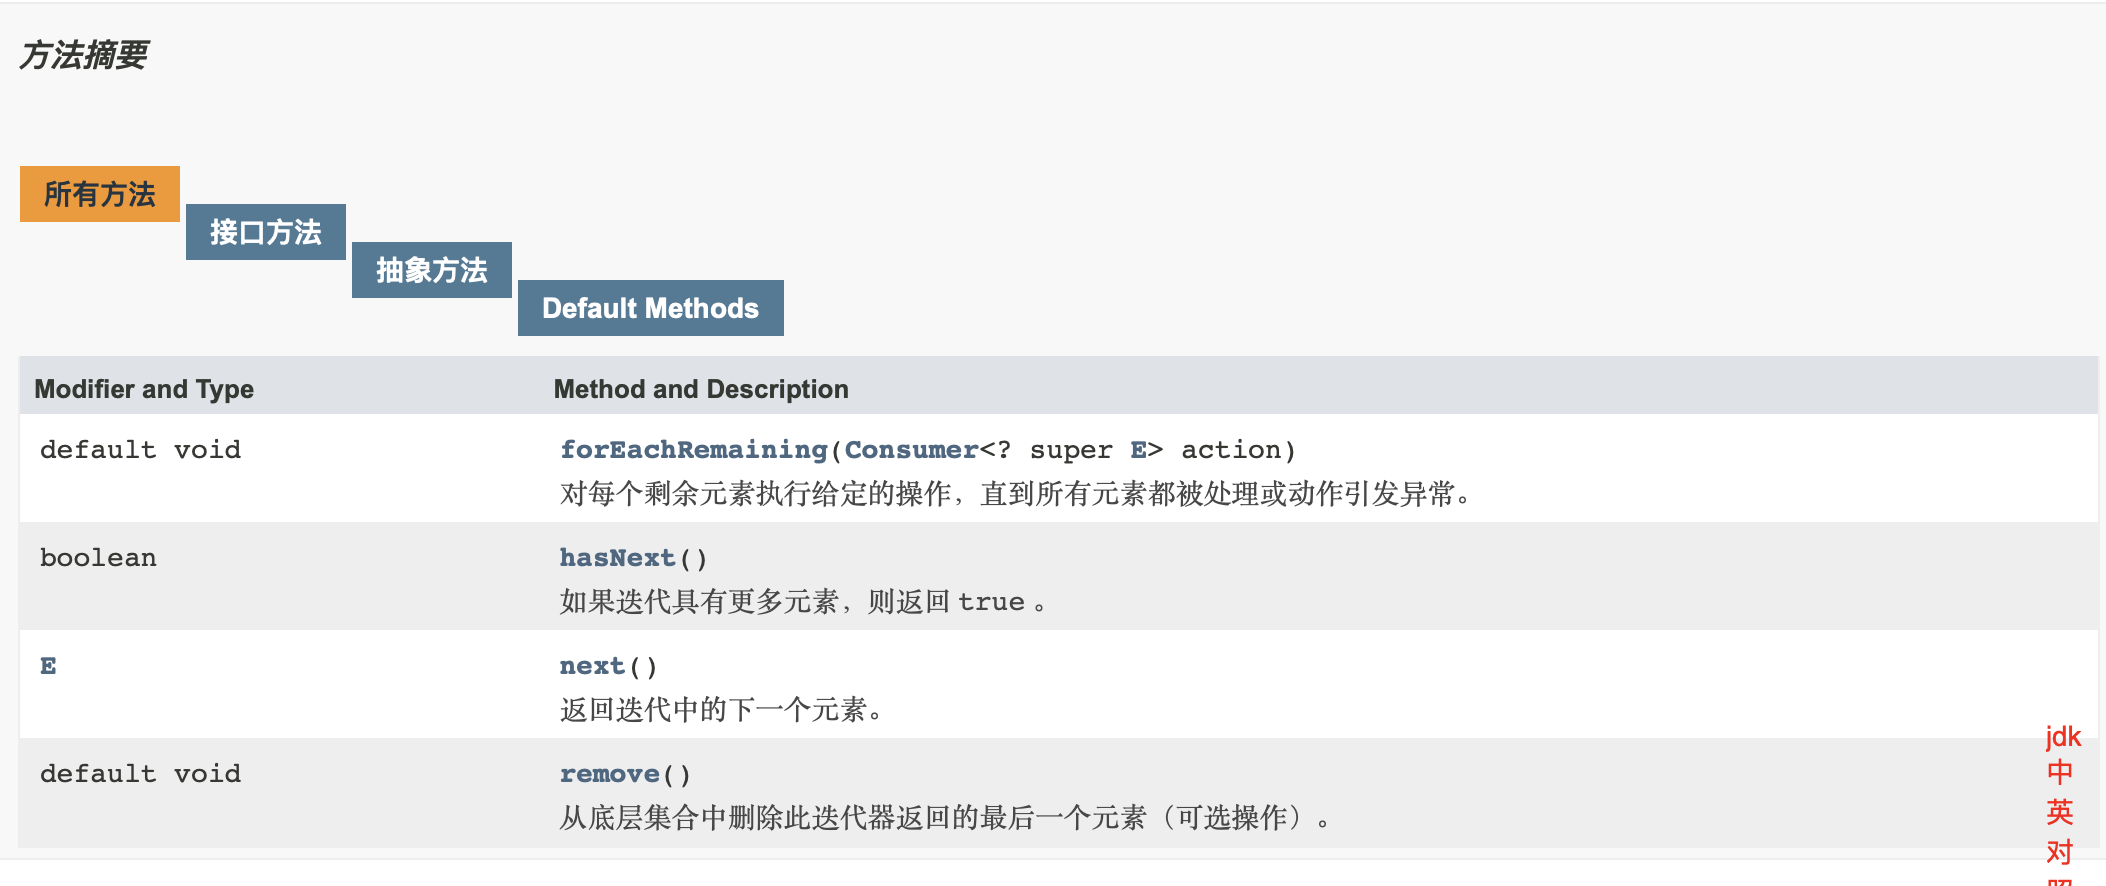This screenshot has height=886, width=2106.
Task: Switch to the 接口方法 filter tab
Action: pos(265,231)
